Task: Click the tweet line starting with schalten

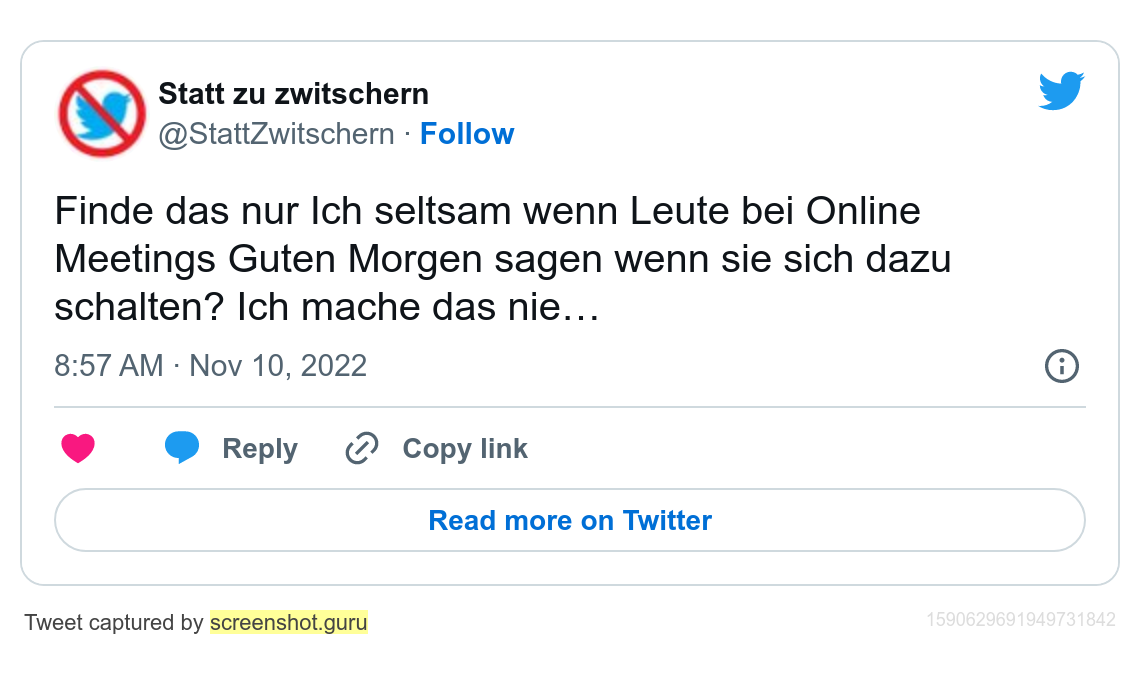Action: click(x=326, y=307)
